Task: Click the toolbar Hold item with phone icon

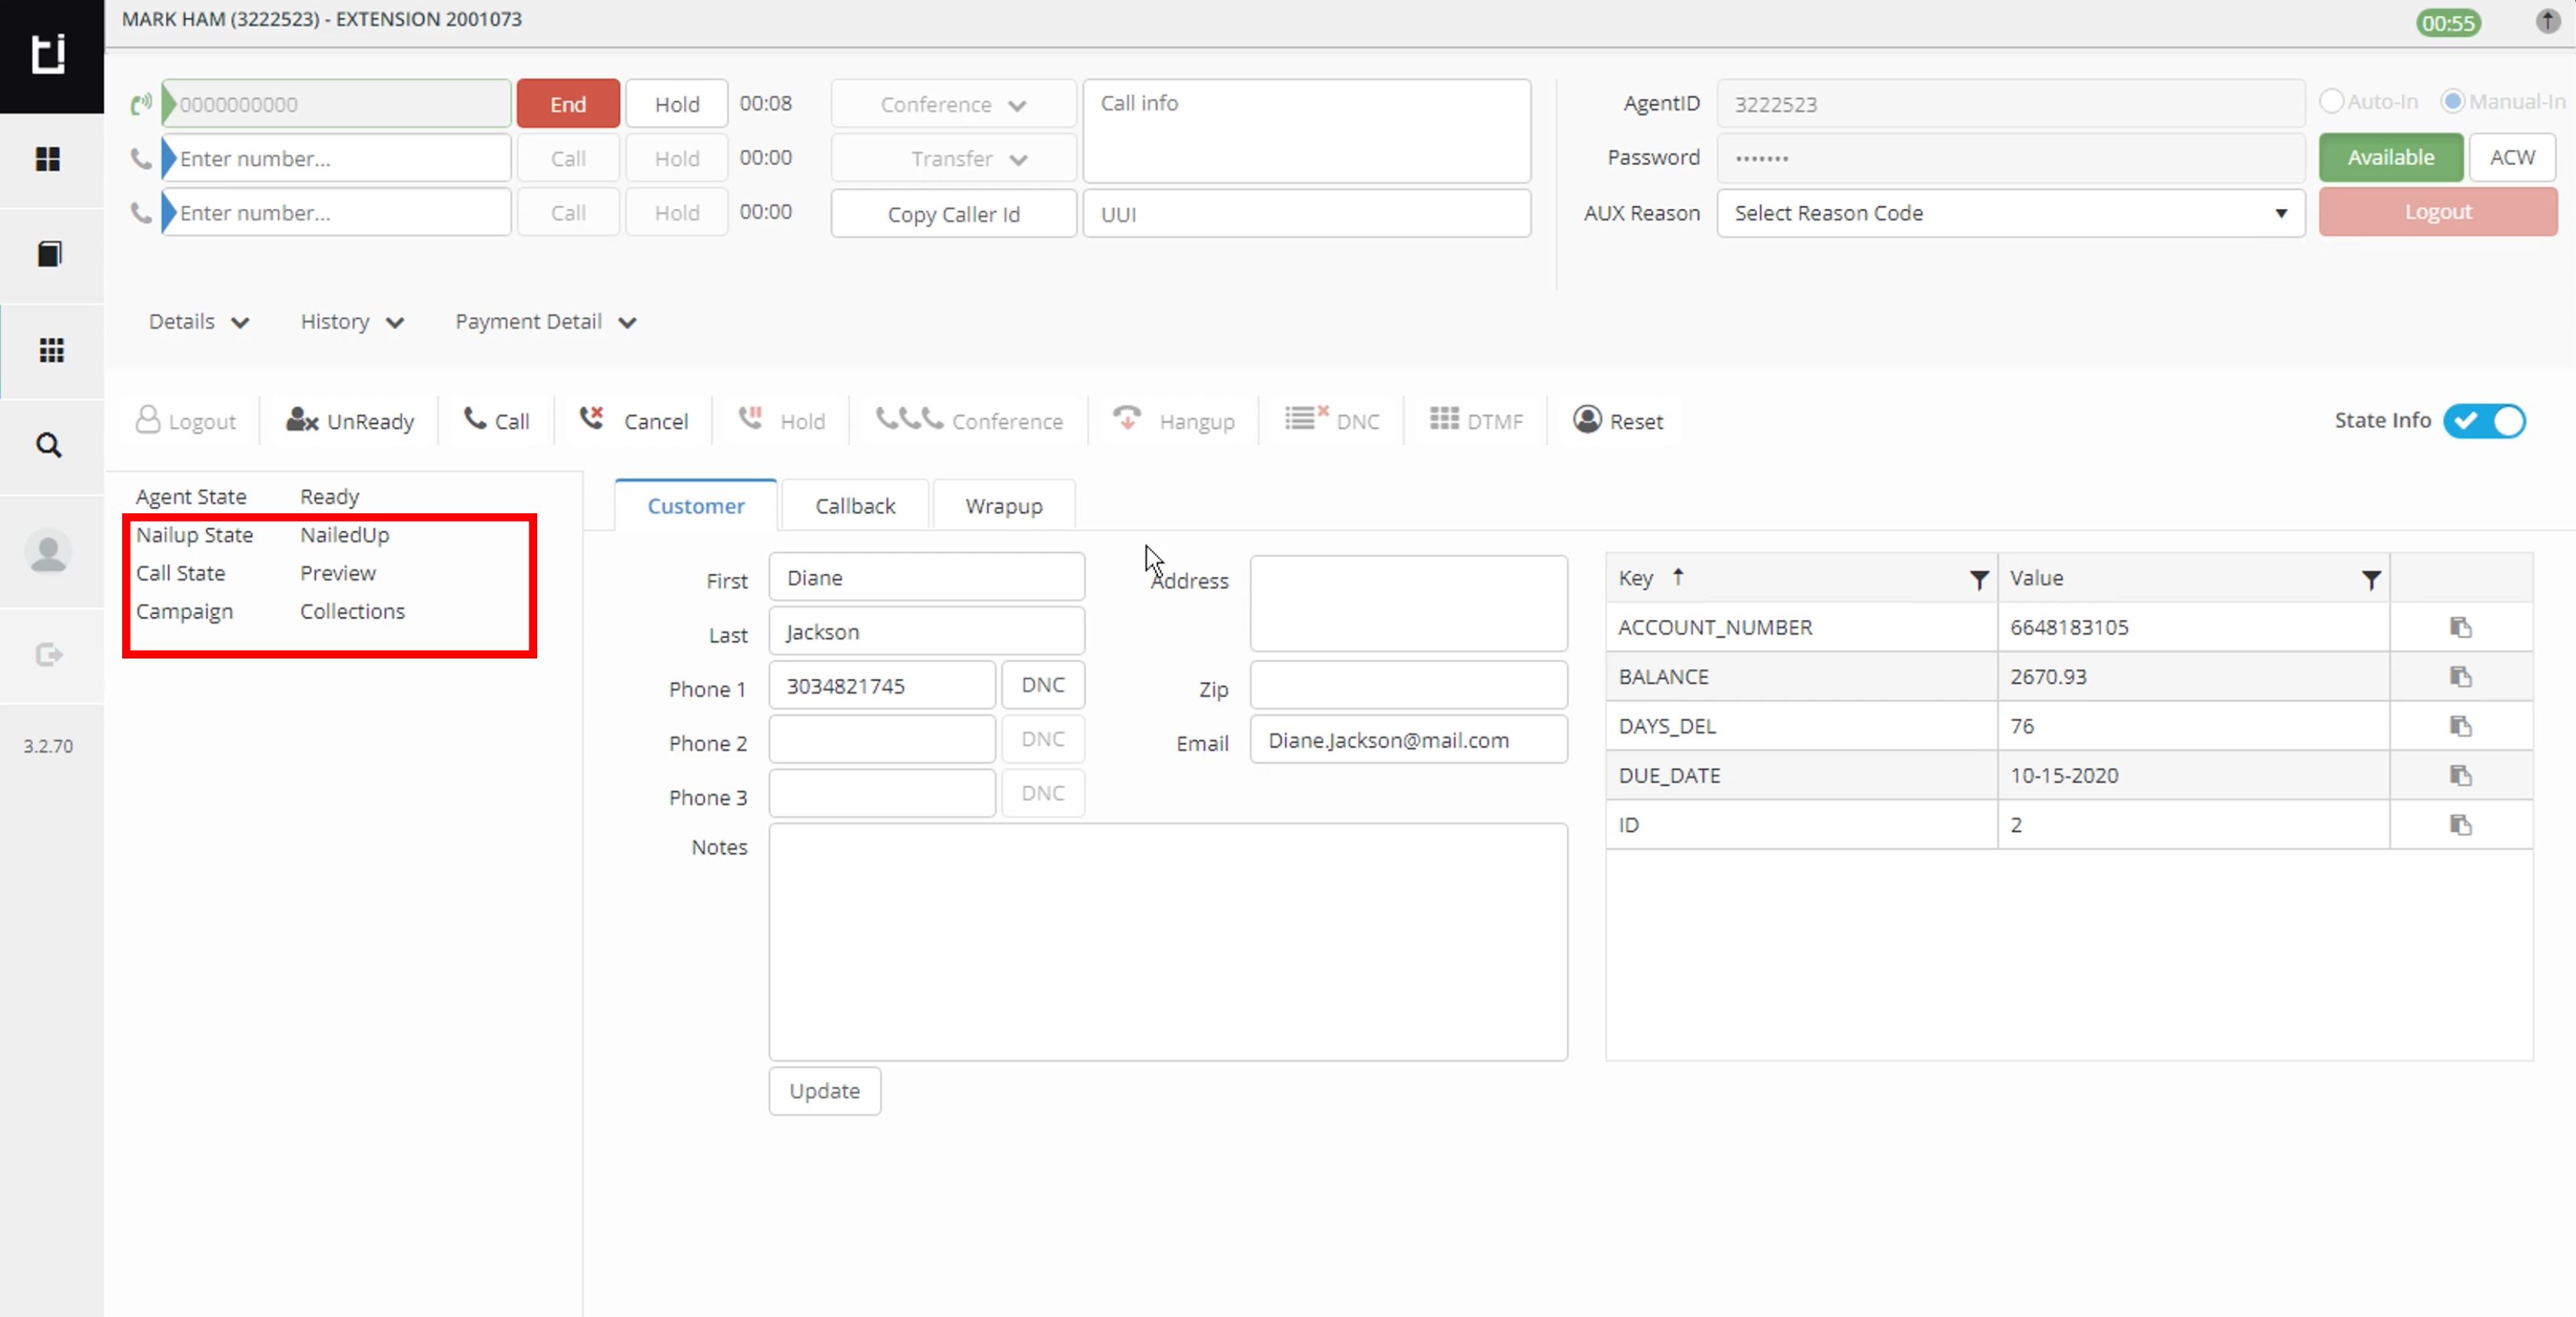Action: pos(782,421)
